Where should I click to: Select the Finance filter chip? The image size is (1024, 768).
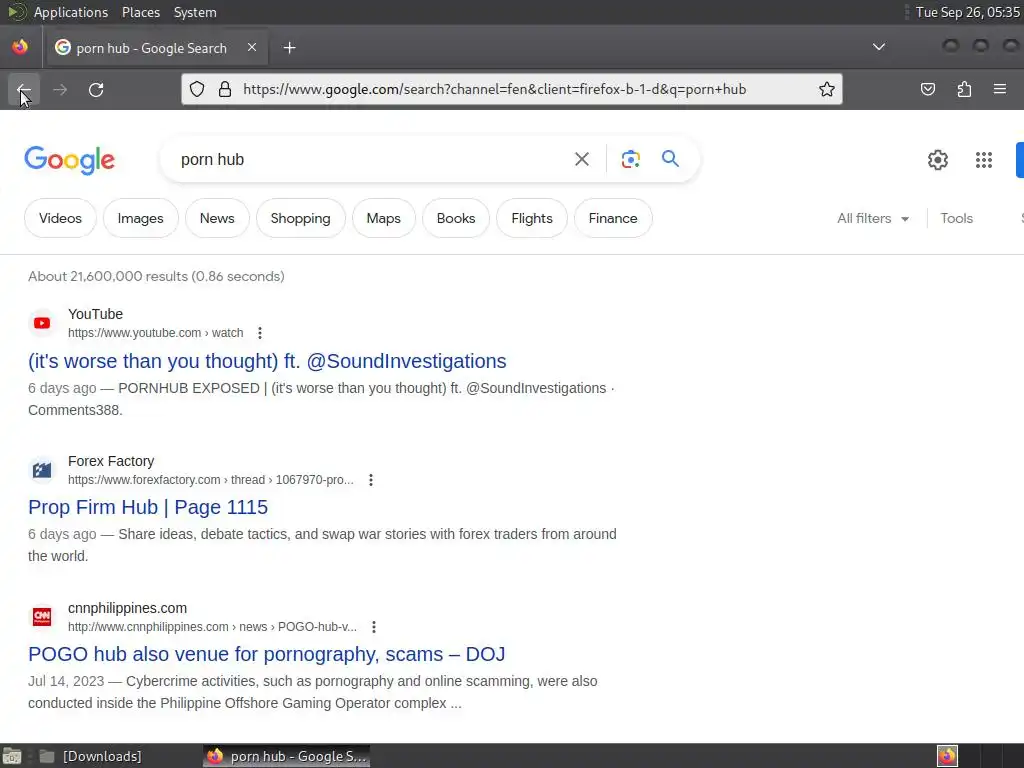pyautogui.click(x=613, y=218)
